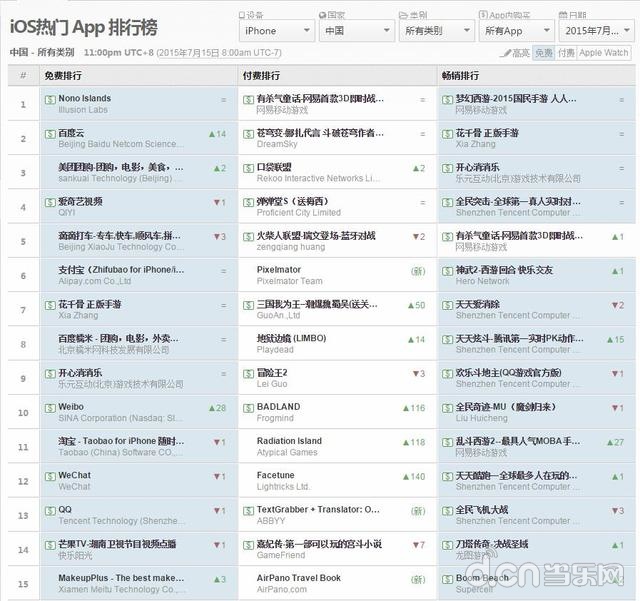This screenshot has height=601, width=640.
Task: Open 美团团购 app entry
Action: tap(121, 167)
